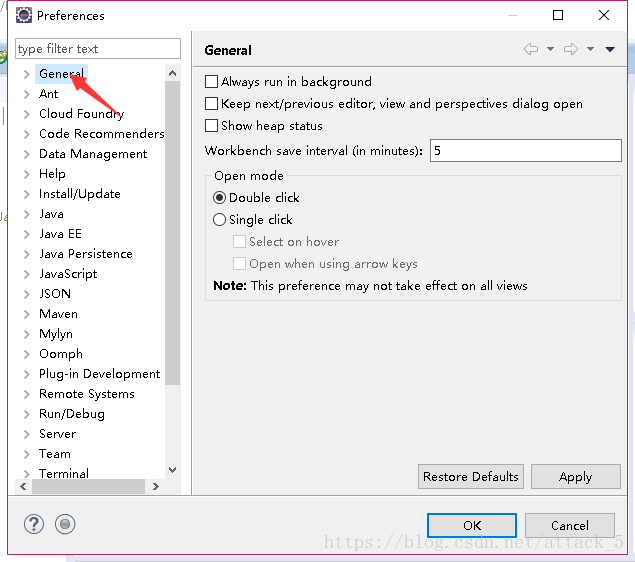Select Remote Systems category
Screen dimensions: 635x562
tap(87, 394)
